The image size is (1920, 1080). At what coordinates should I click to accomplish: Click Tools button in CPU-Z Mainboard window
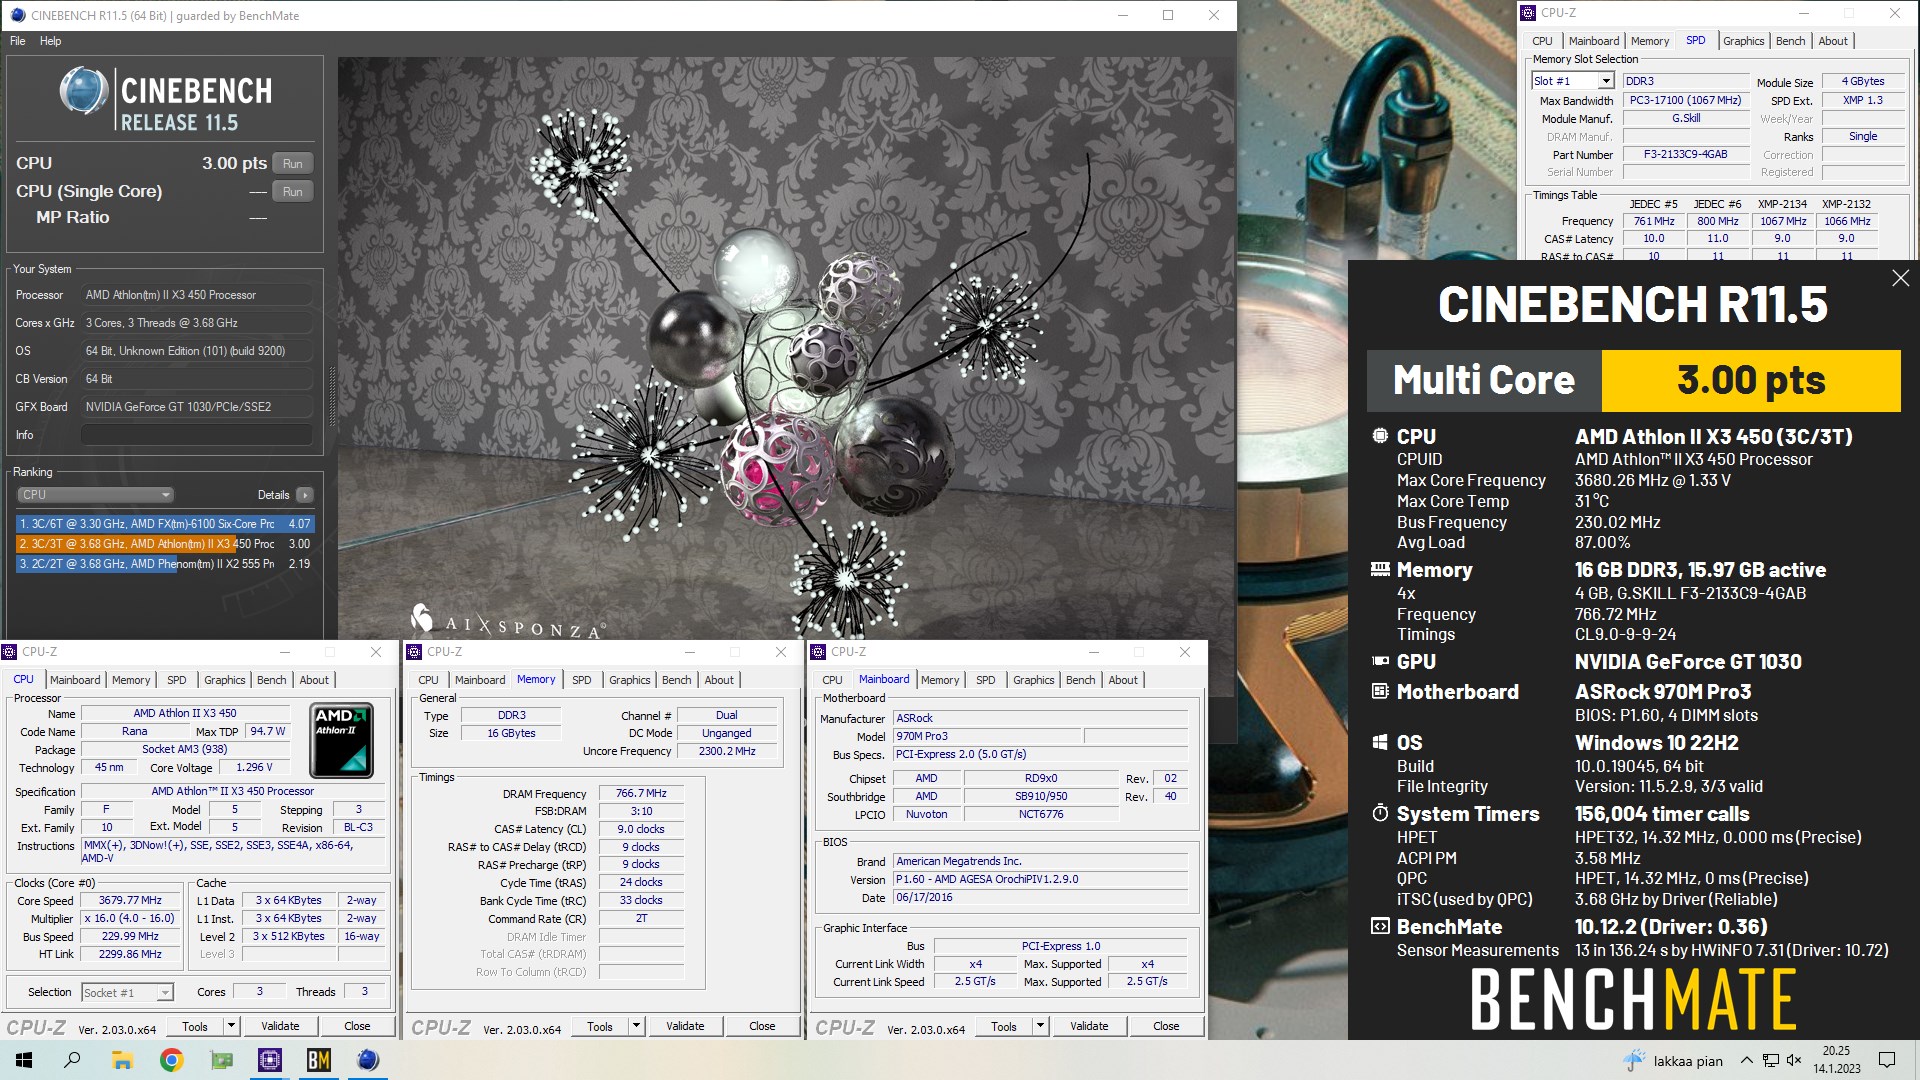(1003, 1026)
